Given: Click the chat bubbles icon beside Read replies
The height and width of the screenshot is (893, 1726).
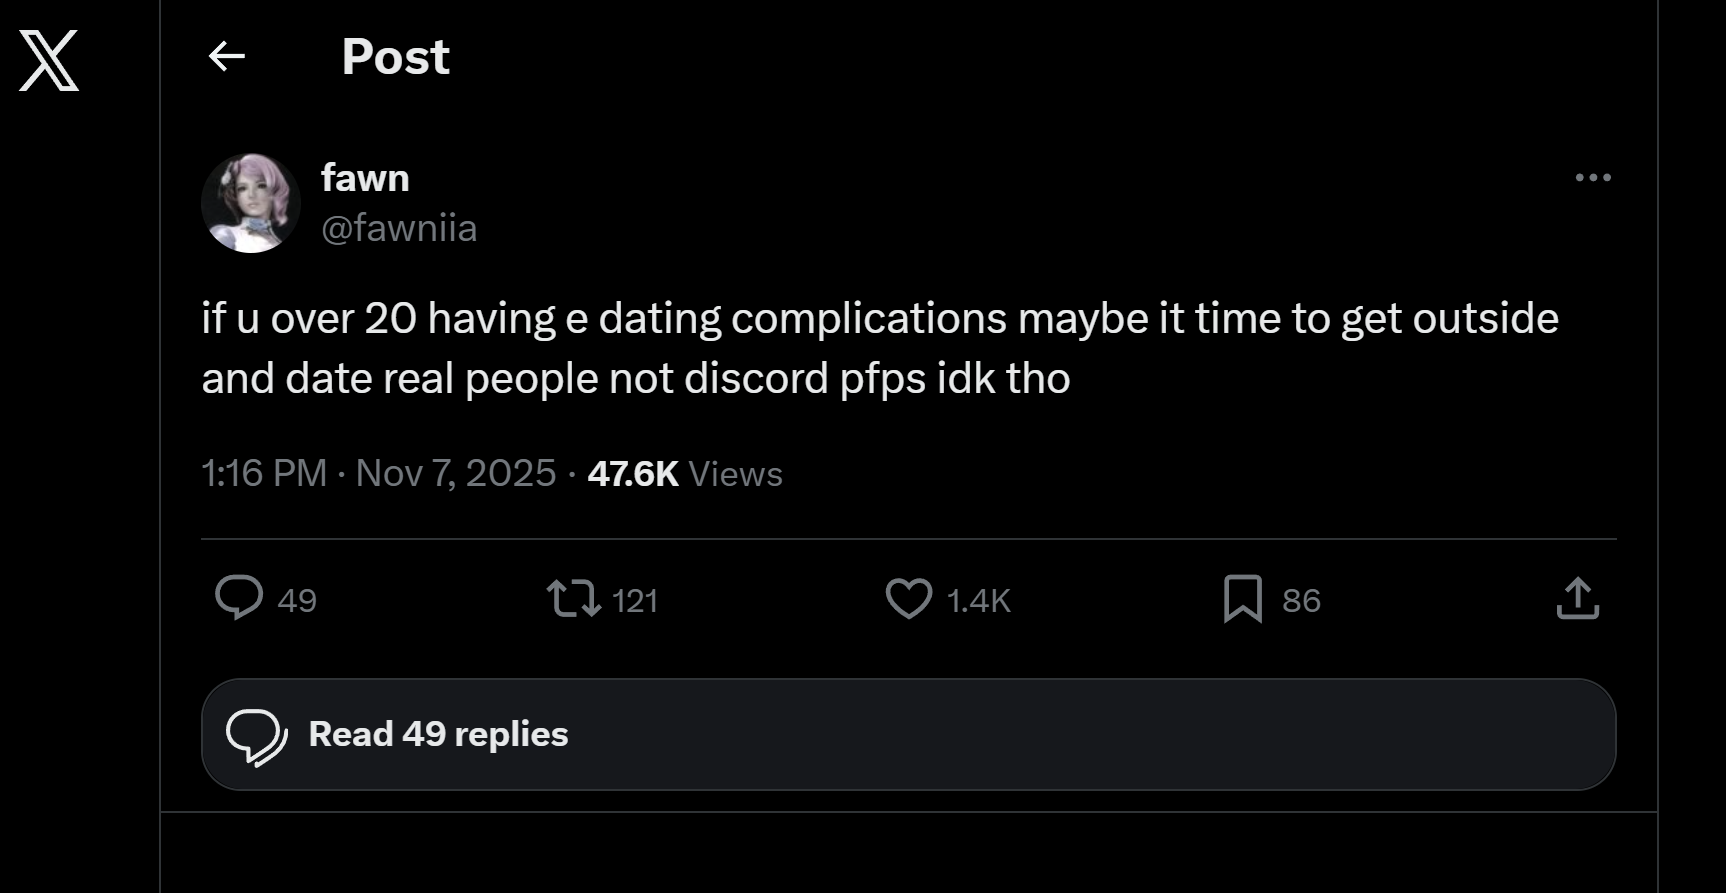Looking at the screenshot, I should pos(256,736).
